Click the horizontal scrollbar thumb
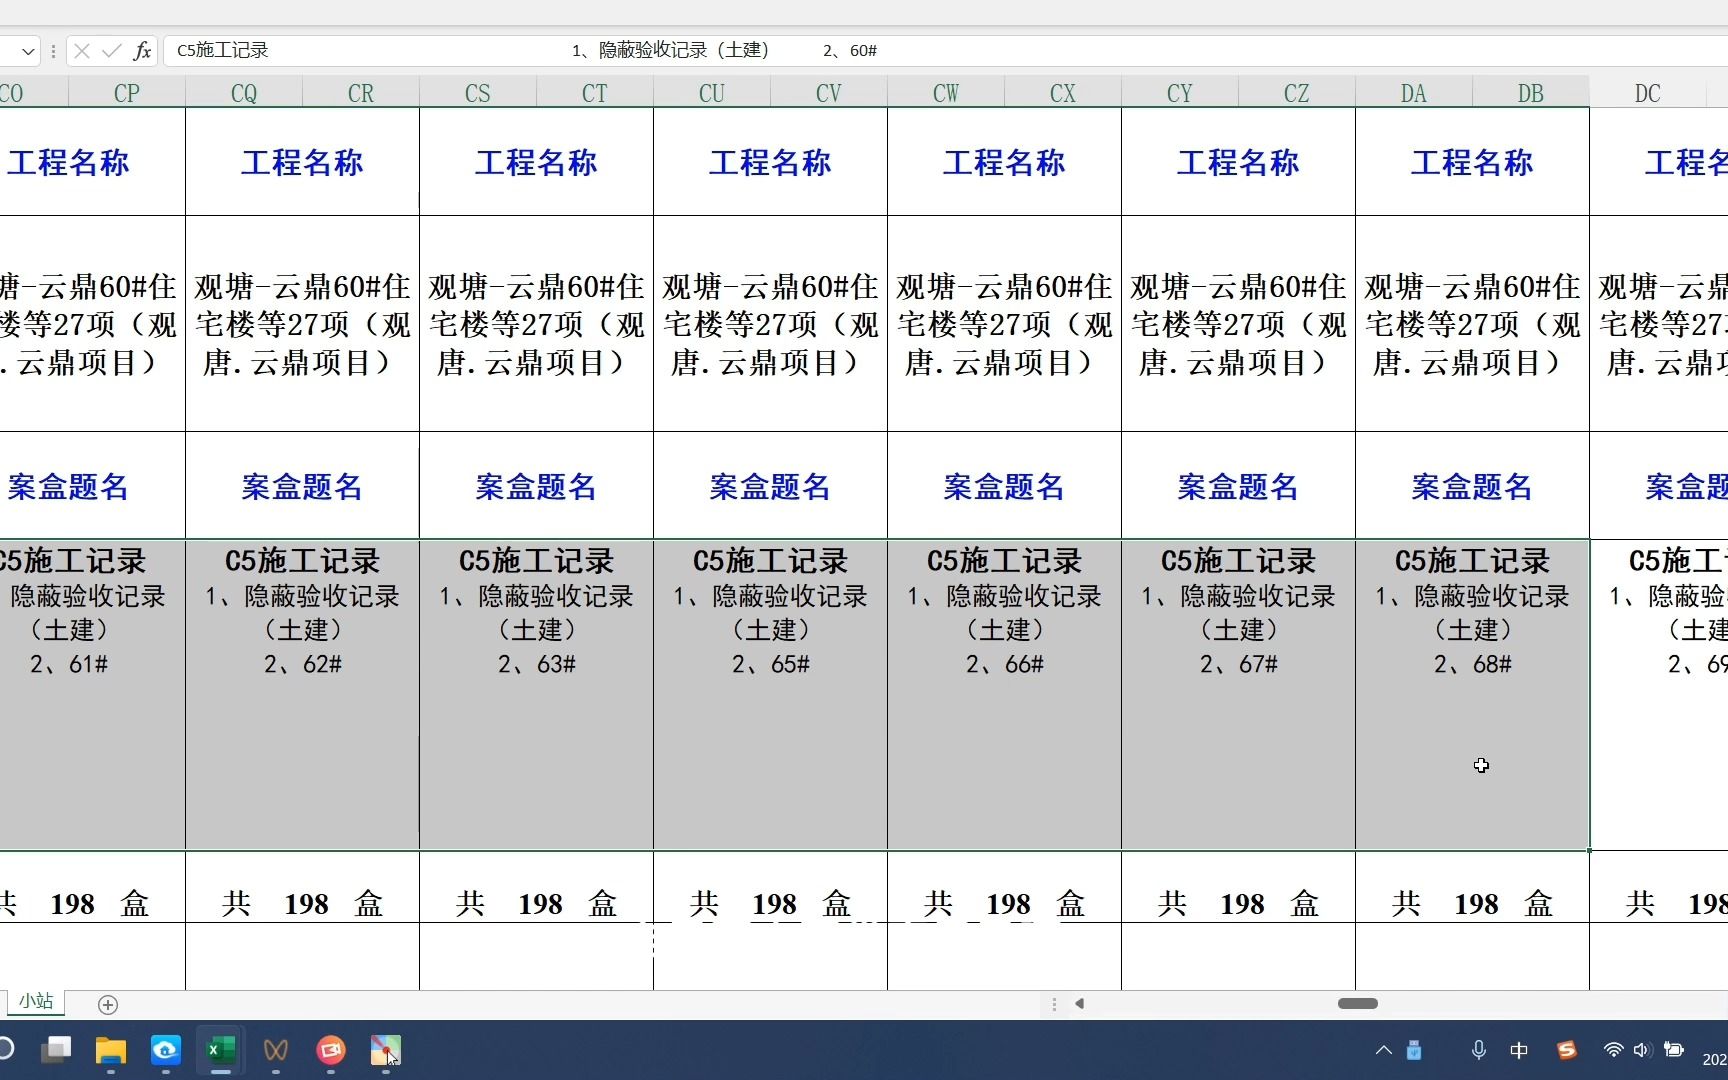Viewport: 1728px width, 1080px height. click(x=1357, y=1003)
